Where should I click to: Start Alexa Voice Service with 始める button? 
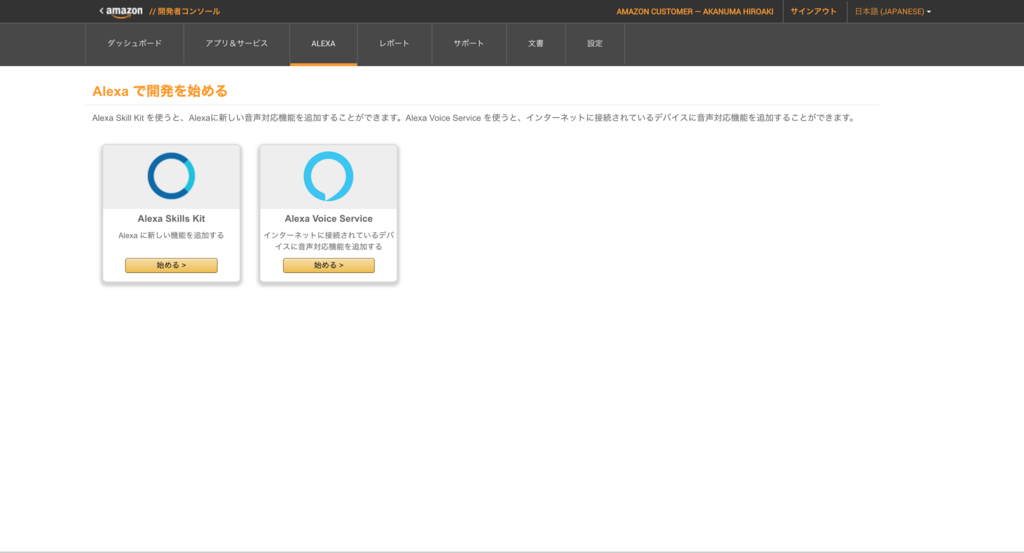pyautogui.click(x=328, y=265)
